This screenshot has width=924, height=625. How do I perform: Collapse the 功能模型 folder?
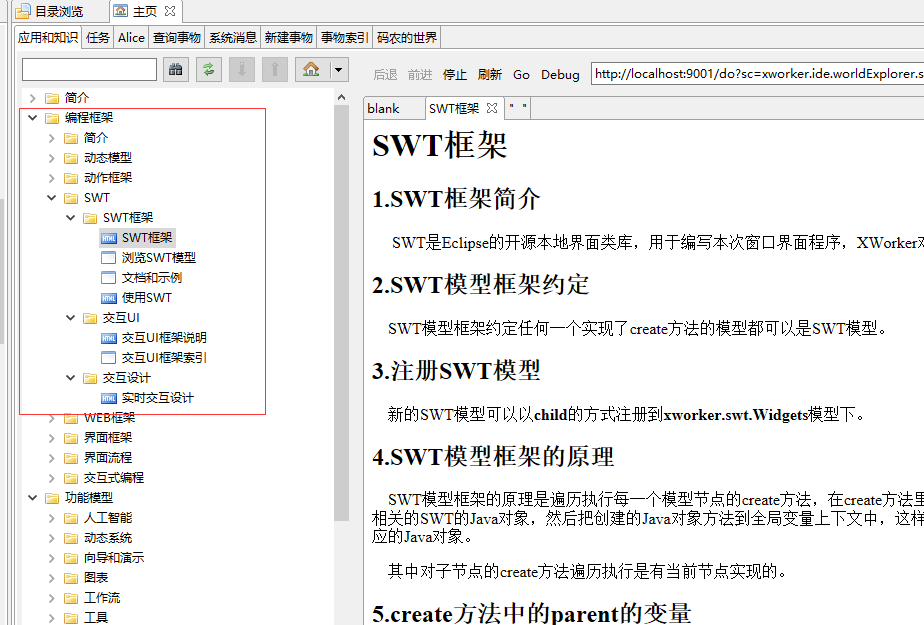pyautogui.click(x=33, y=498)
